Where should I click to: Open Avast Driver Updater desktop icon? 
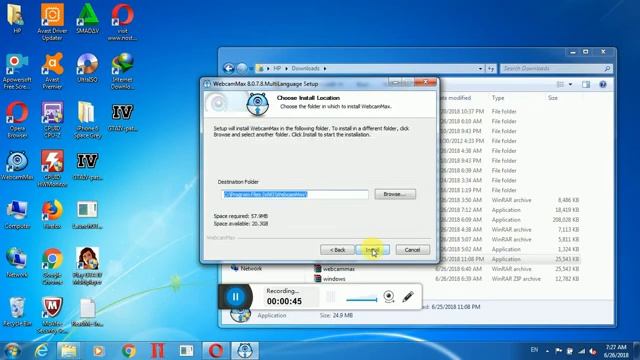52,22
